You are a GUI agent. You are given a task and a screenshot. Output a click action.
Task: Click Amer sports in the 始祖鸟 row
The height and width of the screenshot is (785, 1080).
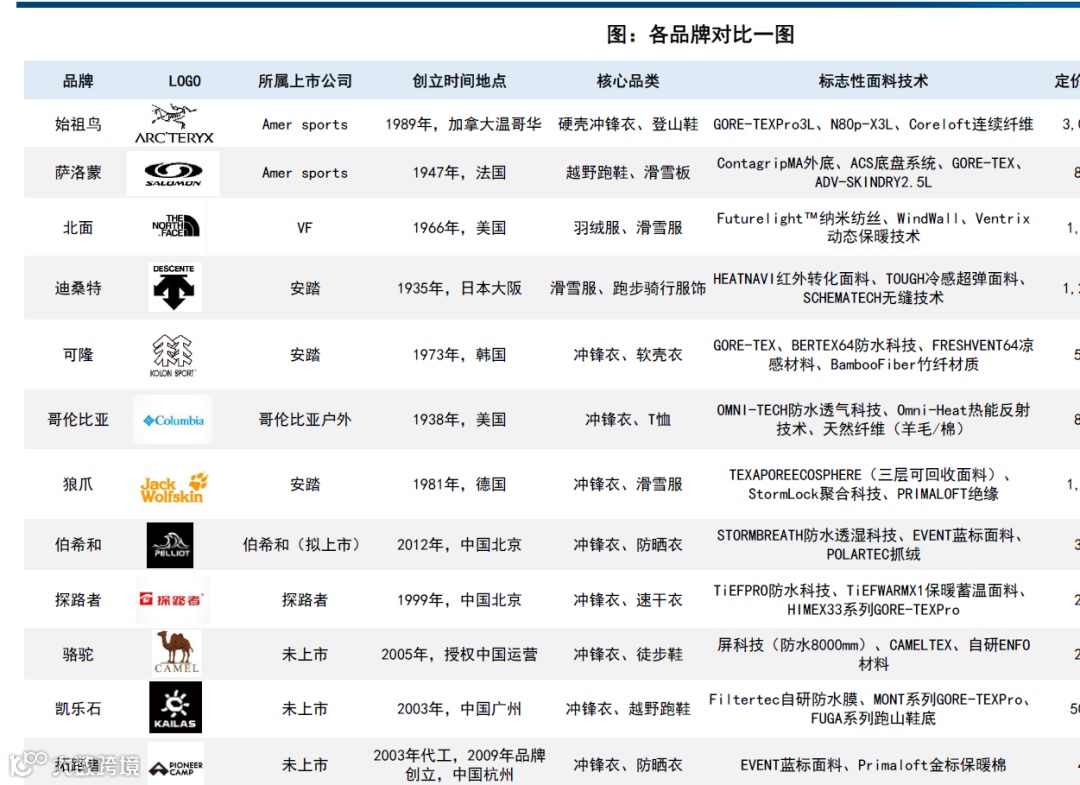point(304,125)
